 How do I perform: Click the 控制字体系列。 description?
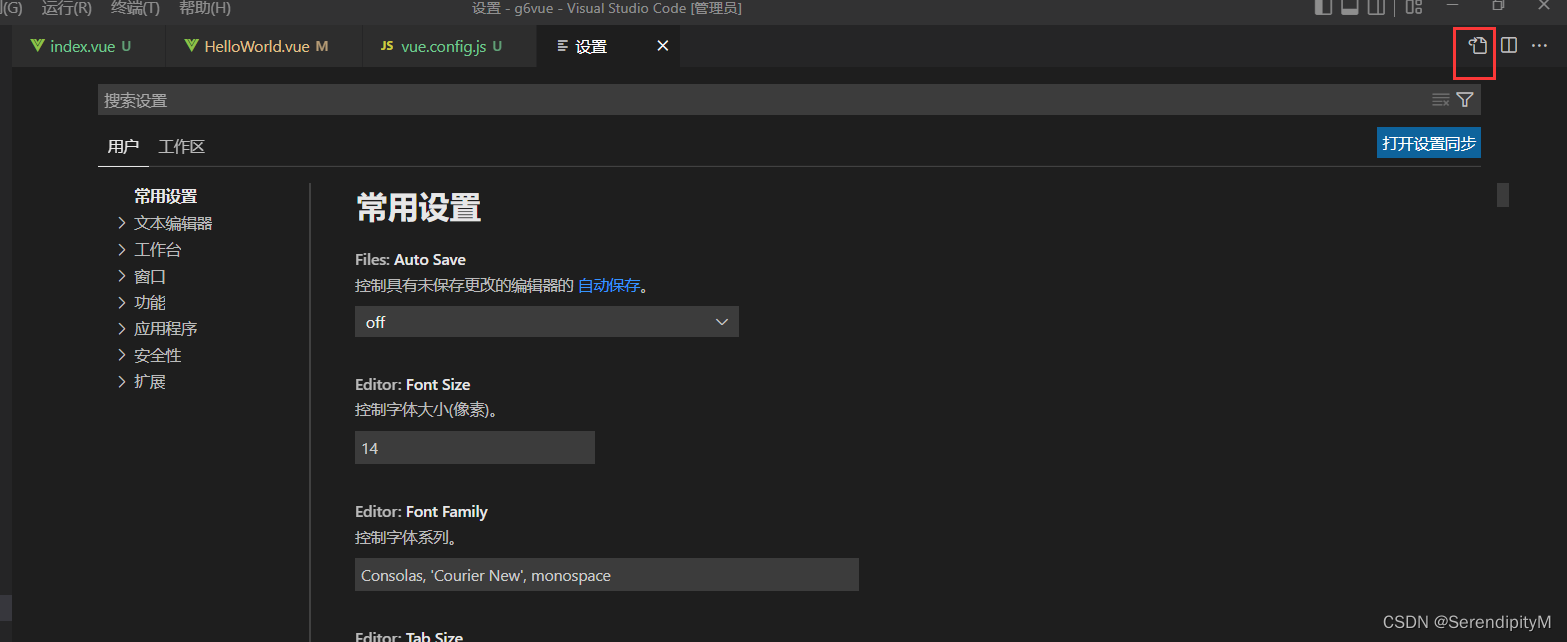406,537
